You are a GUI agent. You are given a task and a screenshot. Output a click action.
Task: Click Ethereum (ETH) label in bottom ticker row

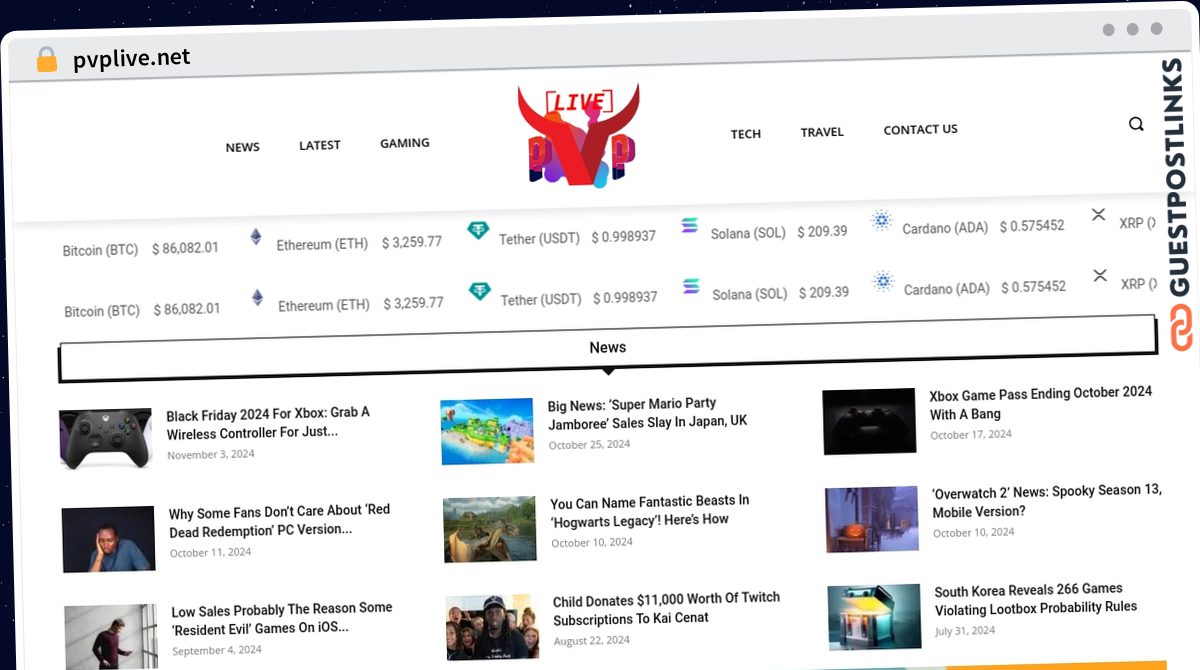(324, 305)
